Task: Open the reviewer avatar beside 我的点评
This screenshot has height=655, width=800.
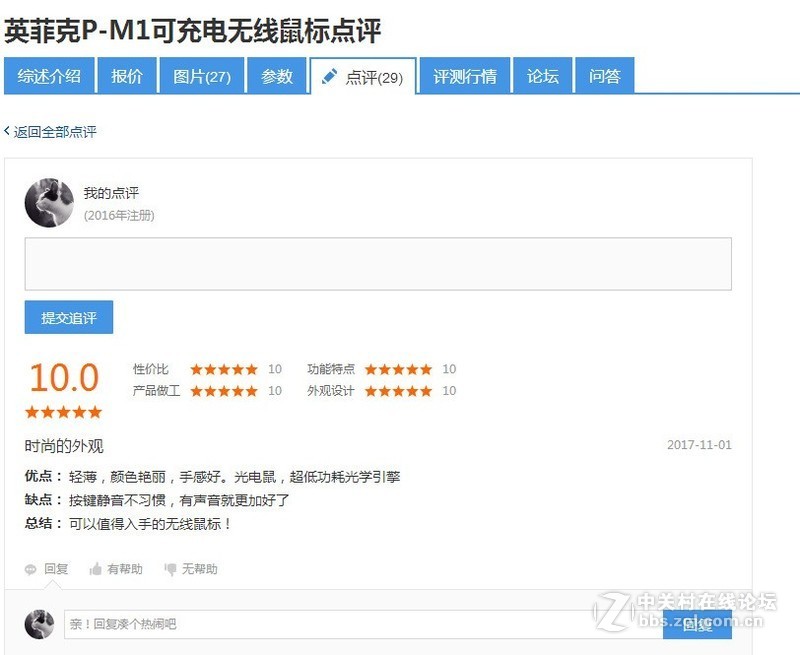Action: click(49, 203)
